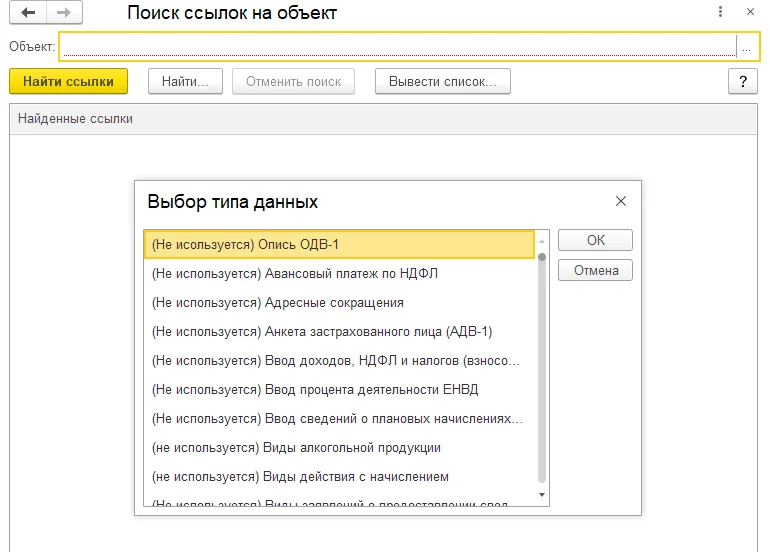Select Авансовый платеж по НДФЛ row
This screenshot has height=552, width=770.
(339, 274)
